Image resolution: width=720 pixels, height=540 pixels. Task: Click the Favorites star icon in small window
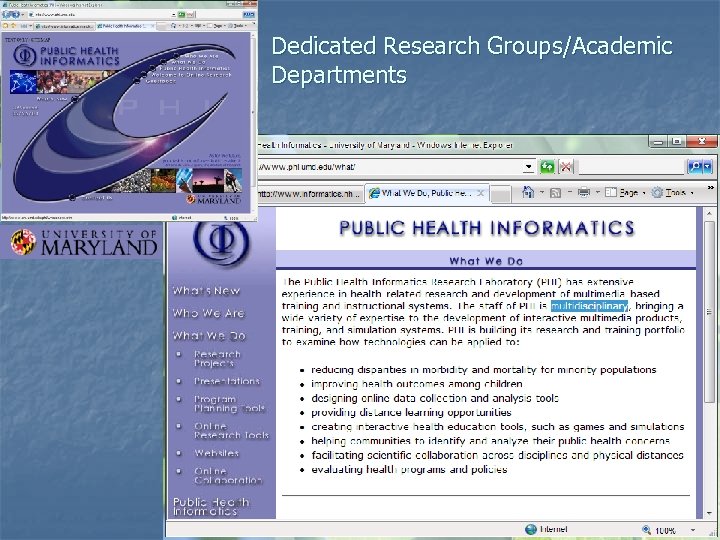coord(6,26)
